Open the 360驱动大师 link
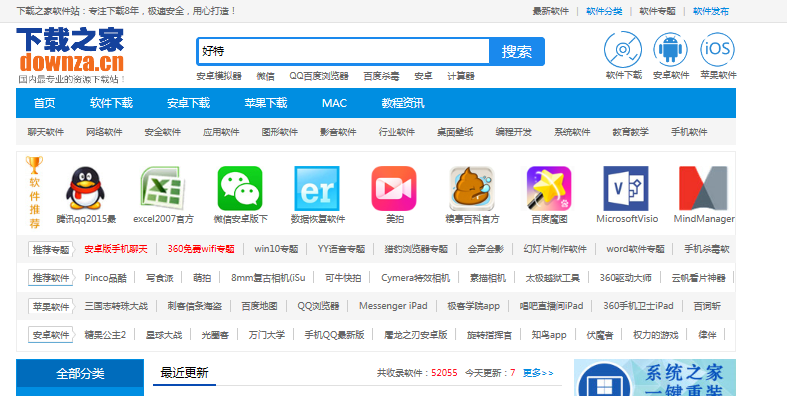This screenshot has height=396, width=787. pyautogui.click(x=625, y=278)
